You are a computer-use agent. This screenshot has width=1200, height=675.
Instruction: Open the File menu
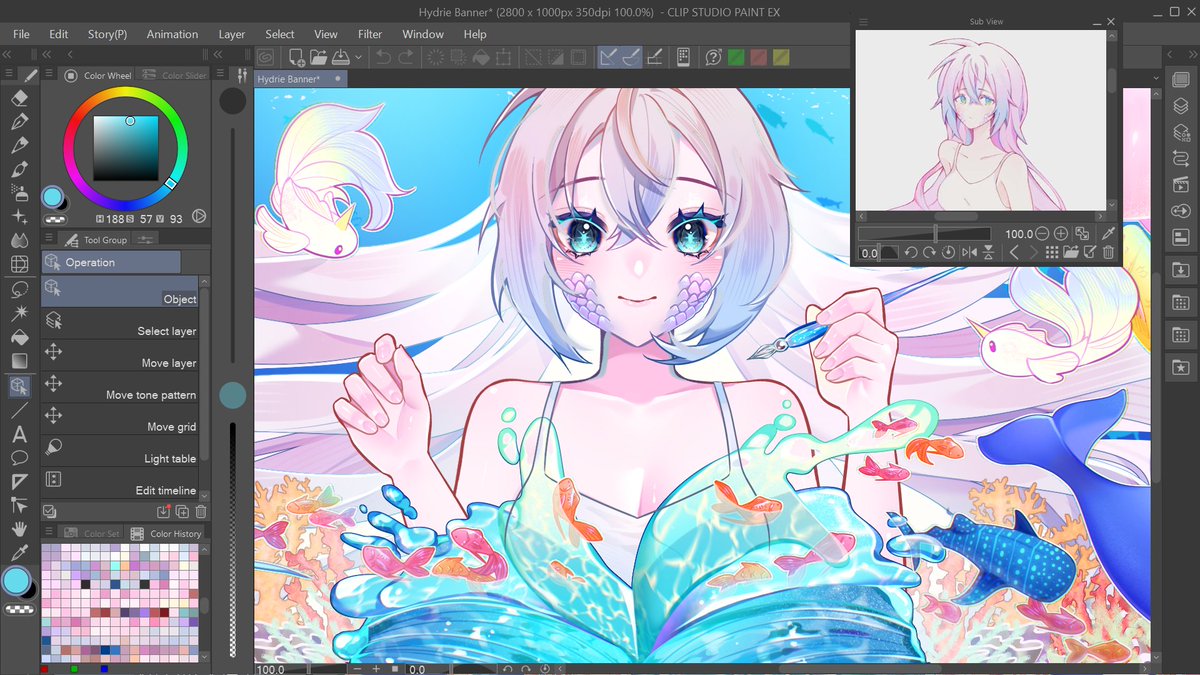point(21,34)
